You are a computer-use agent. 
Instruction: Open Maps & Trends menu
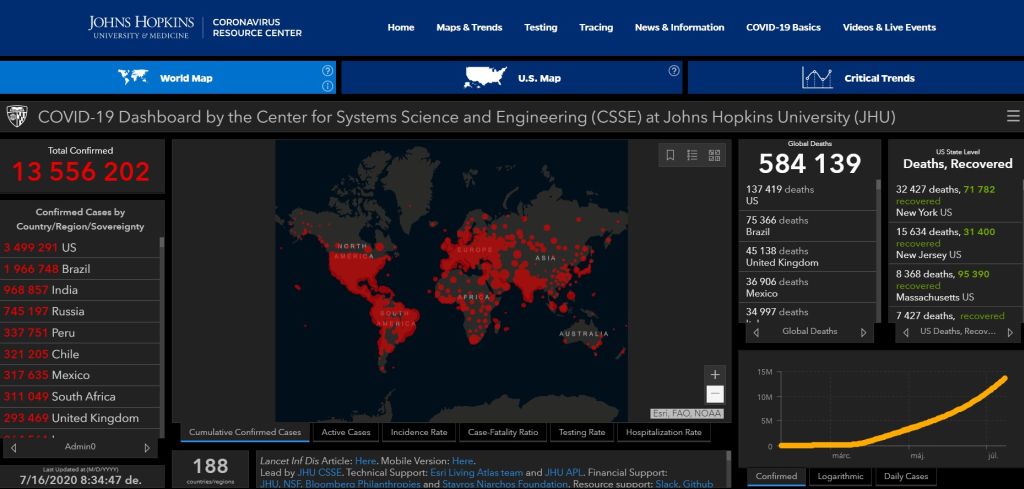pyautogui.click(x=470, y=27)
